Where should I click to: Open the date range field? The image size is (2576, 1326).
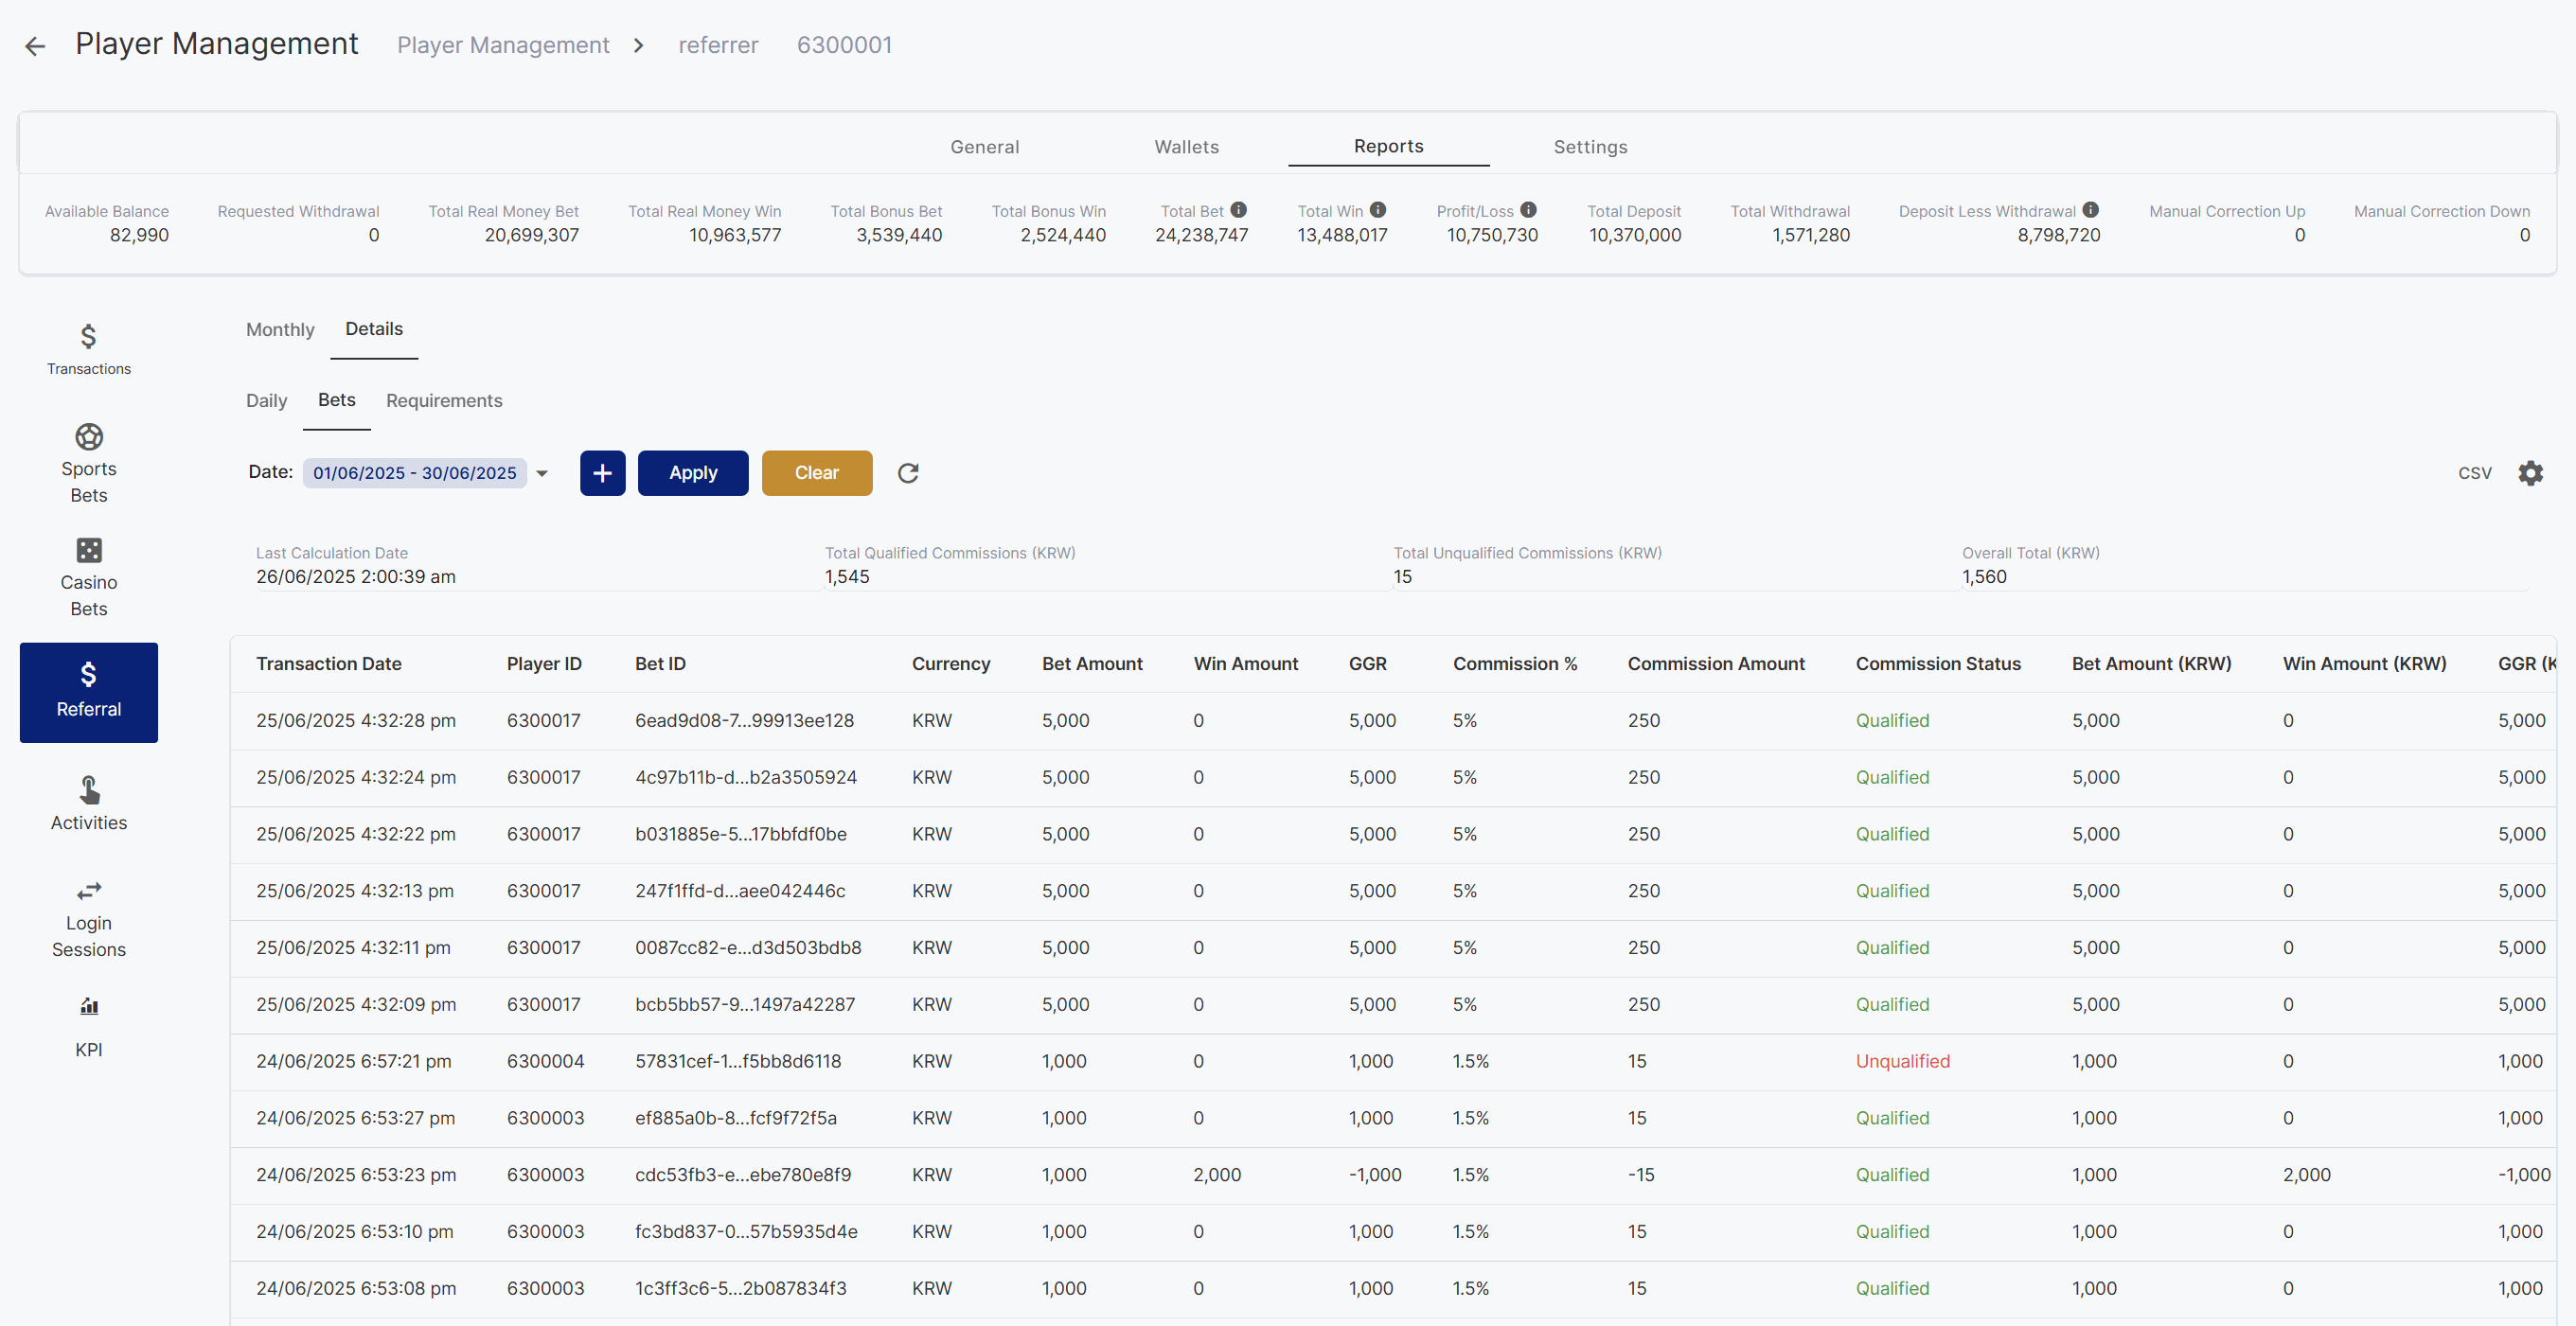coord(415,473)
